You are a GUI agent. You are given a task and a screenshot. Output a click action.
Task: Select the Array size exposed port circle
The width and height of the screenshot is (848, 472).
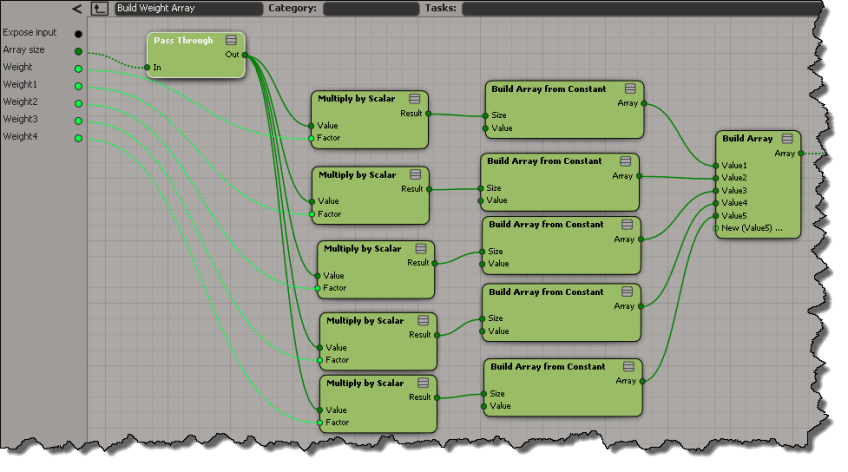tap(78, 50)
